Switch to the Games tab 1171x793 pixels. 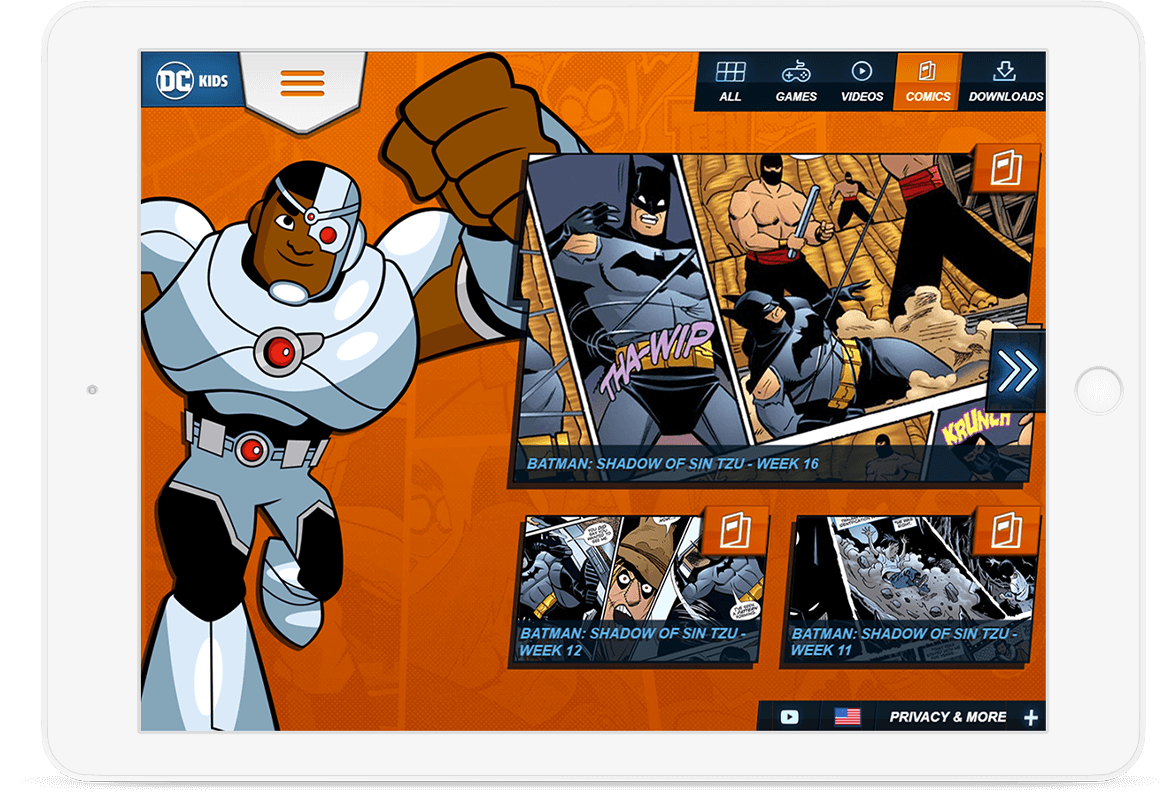tap(795, 82)
